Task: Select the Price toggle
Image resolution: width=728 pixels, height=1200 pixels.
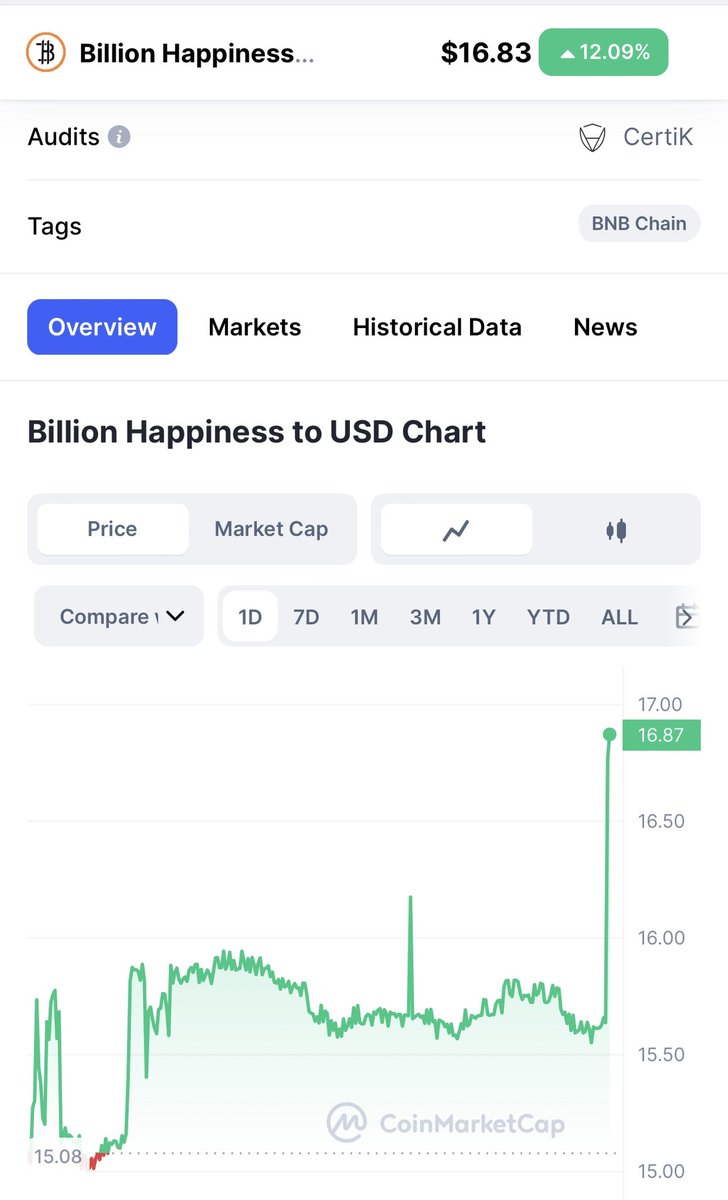Action: [x=112, y=529]
